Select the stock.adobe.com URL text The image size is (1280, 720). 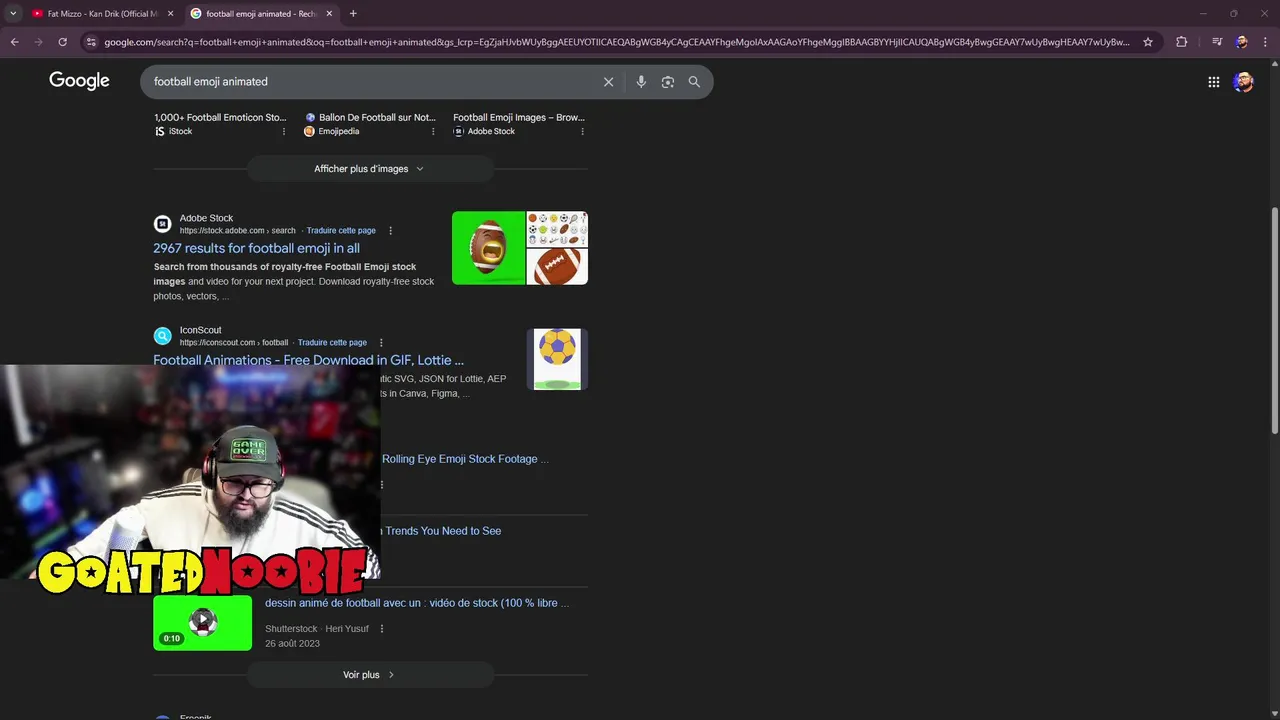pos(238,231)
